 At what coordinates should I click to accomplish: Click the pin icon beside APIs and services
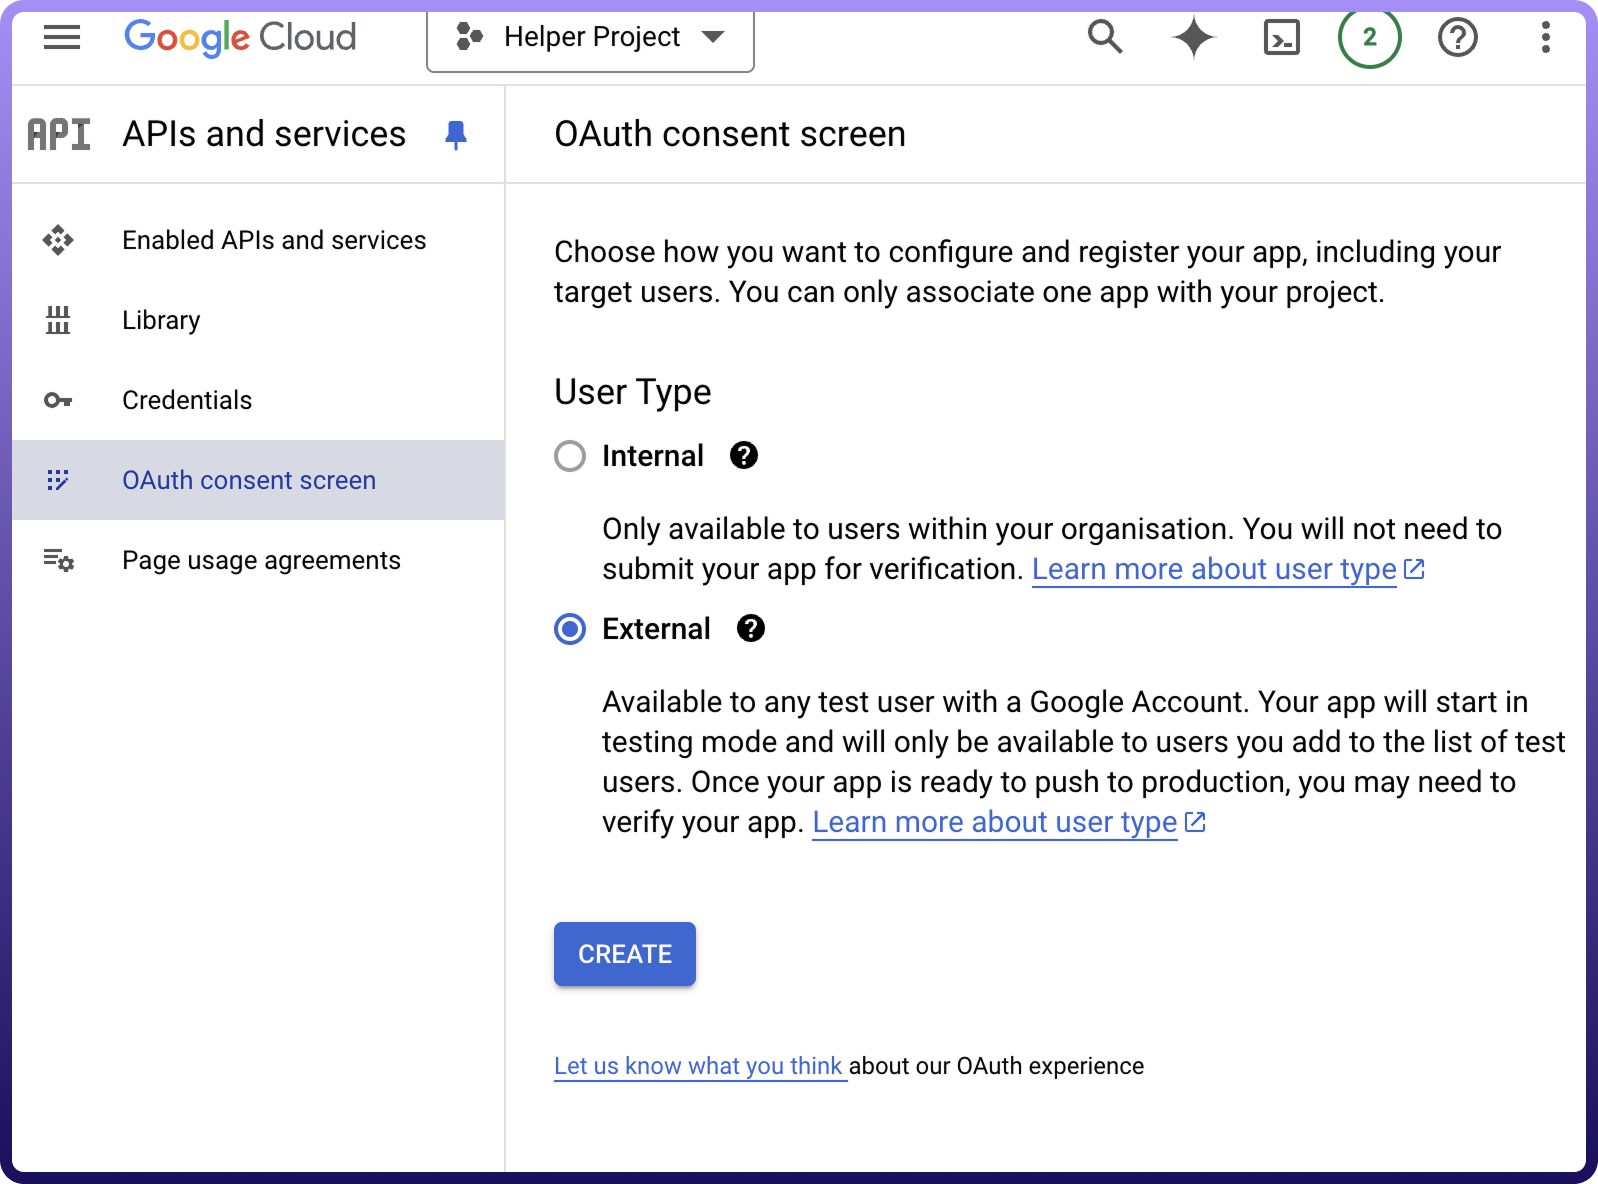(x=456, y=134)
